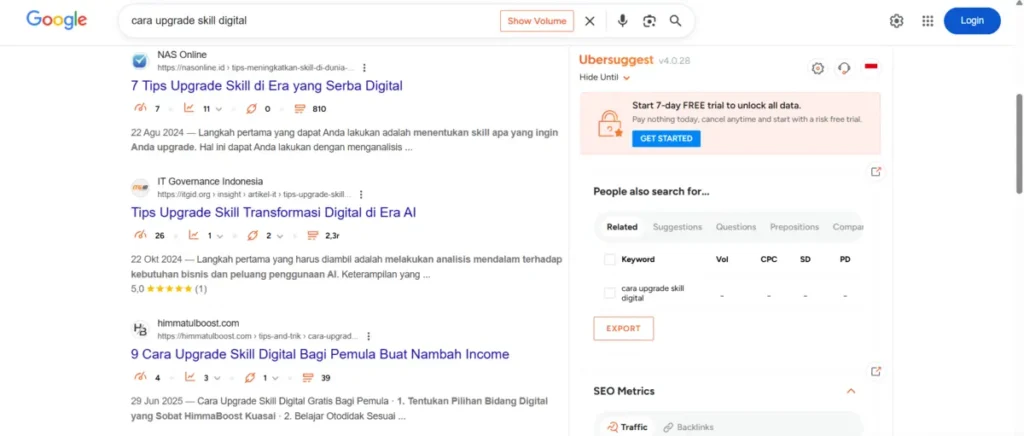Click traffic chart icon on himmatulboost result
This screenshot has width=1024, height=436.
190,377
